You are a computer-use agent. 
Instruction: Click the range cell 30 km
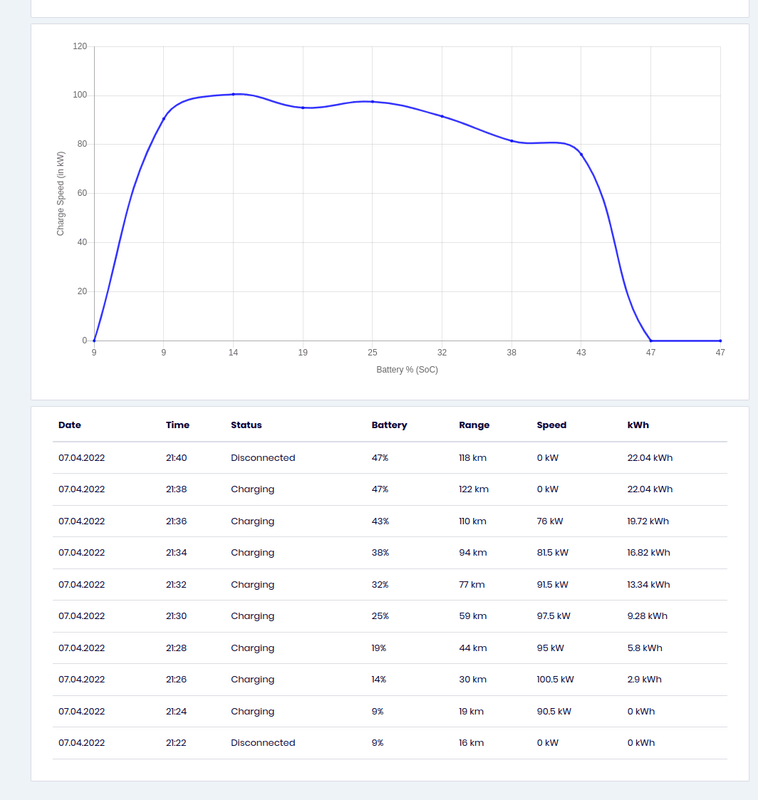(472, 680)
